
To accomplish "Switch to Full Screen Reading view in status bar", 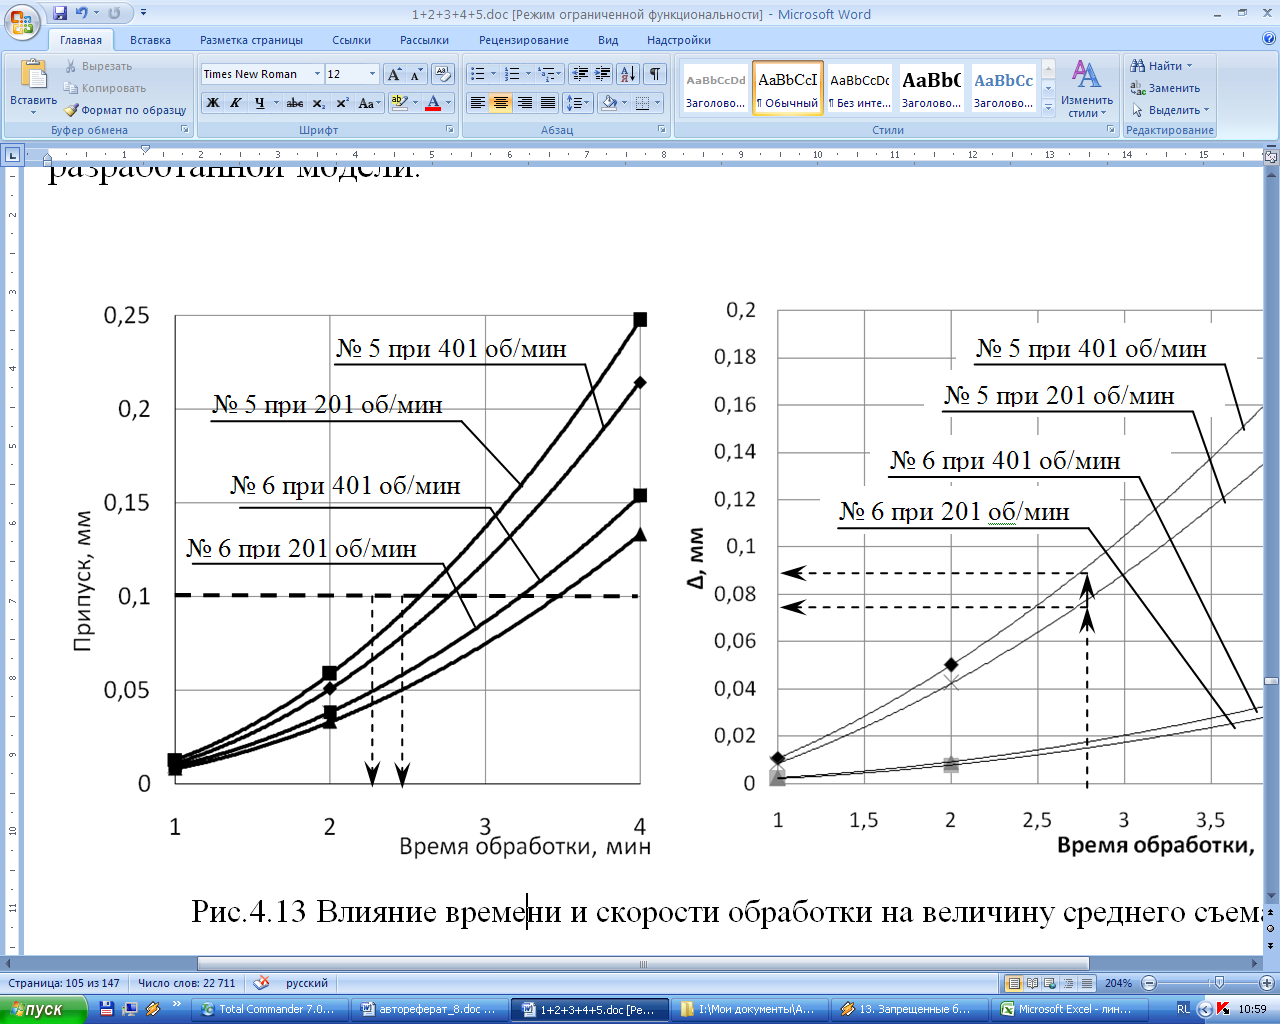I will coord(1034,983).
